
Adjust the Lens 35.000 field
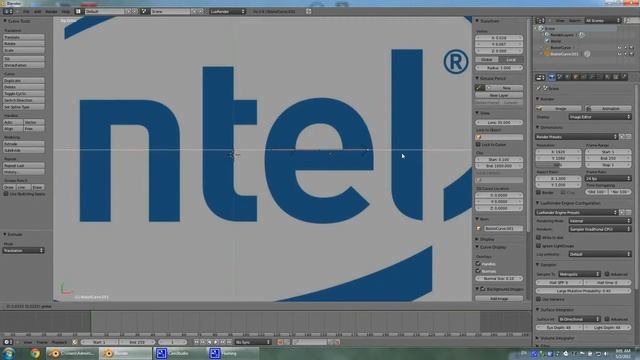tap(499, 122)
